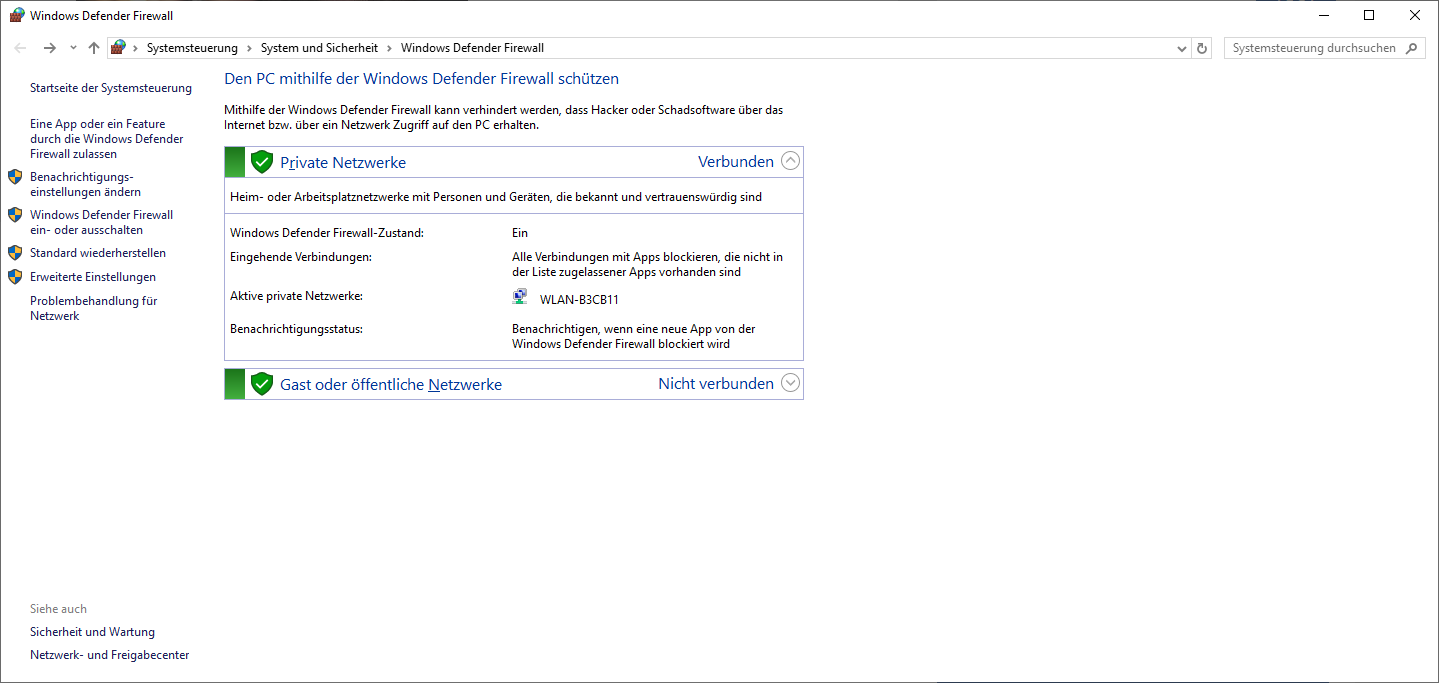This screenshot has height=683, width=1439.
Task: Go forward with the forward arrow
Action: tap(50, 48)
